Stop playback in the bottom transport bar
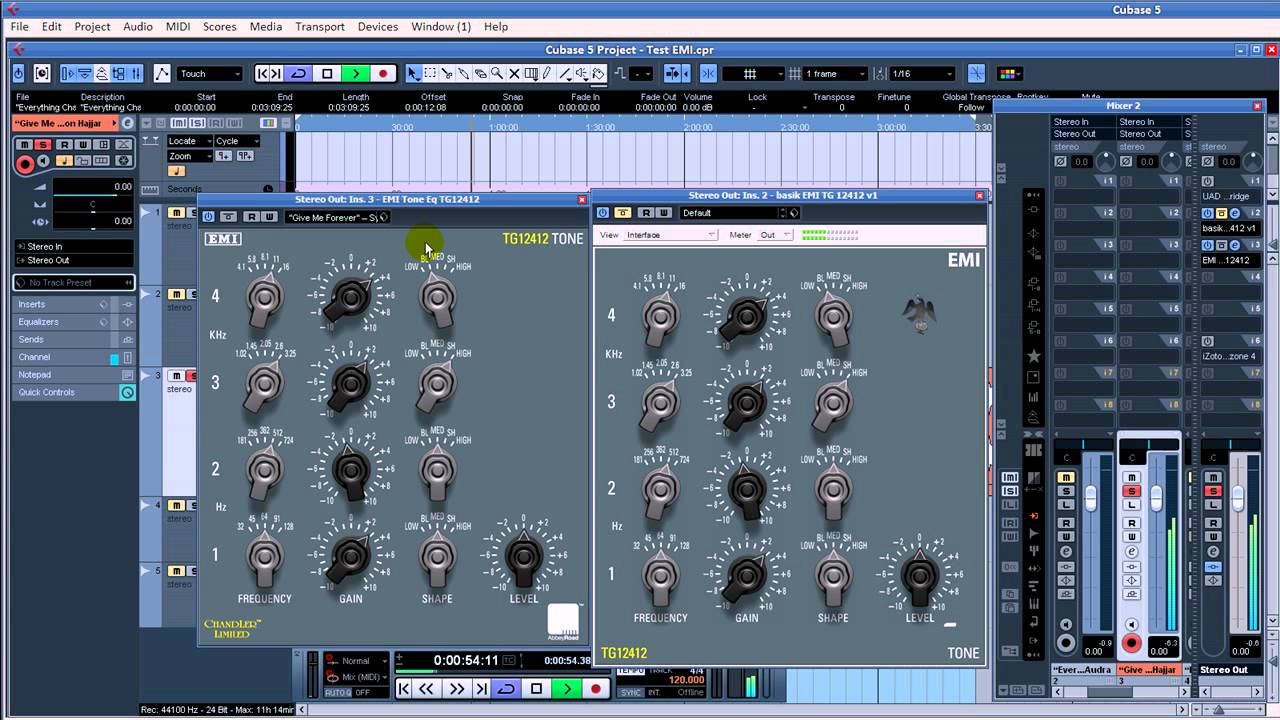The image size is (1280, 720). pyautogui.click(x=536, y=689)
